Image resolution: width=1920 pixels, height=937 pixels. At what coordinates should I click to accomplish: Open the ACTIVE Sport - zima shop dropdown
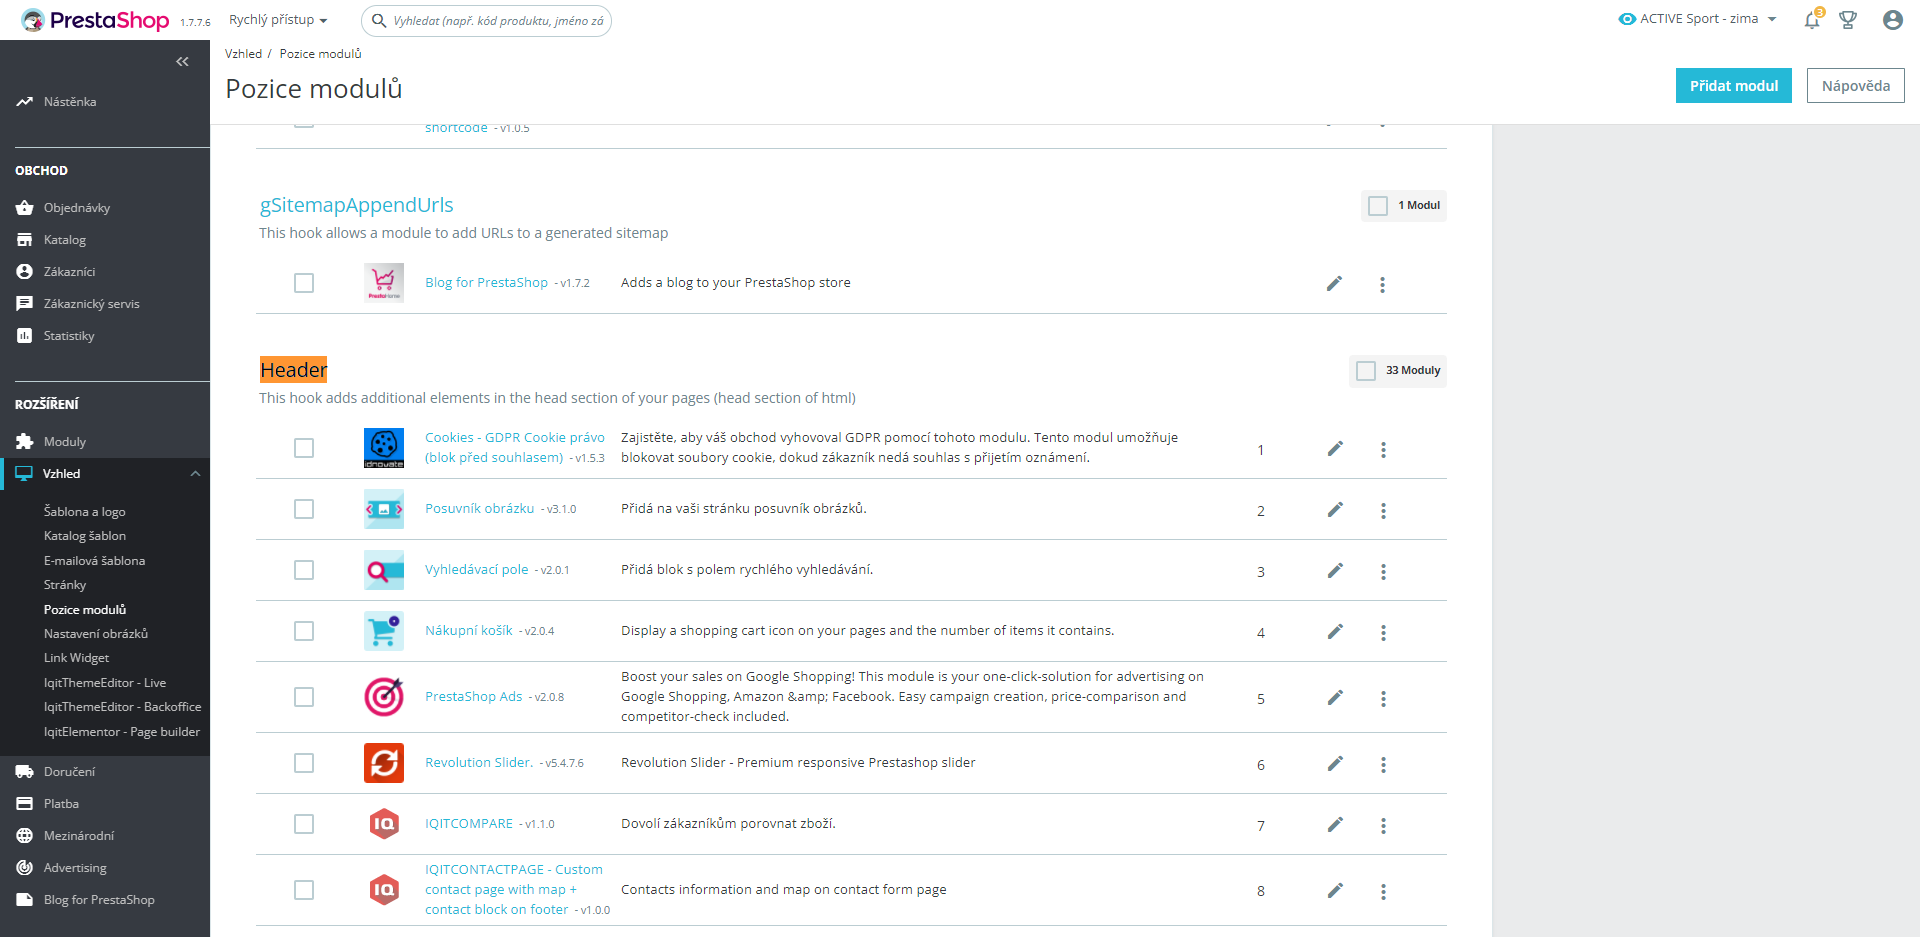(x=1698, y=19)
